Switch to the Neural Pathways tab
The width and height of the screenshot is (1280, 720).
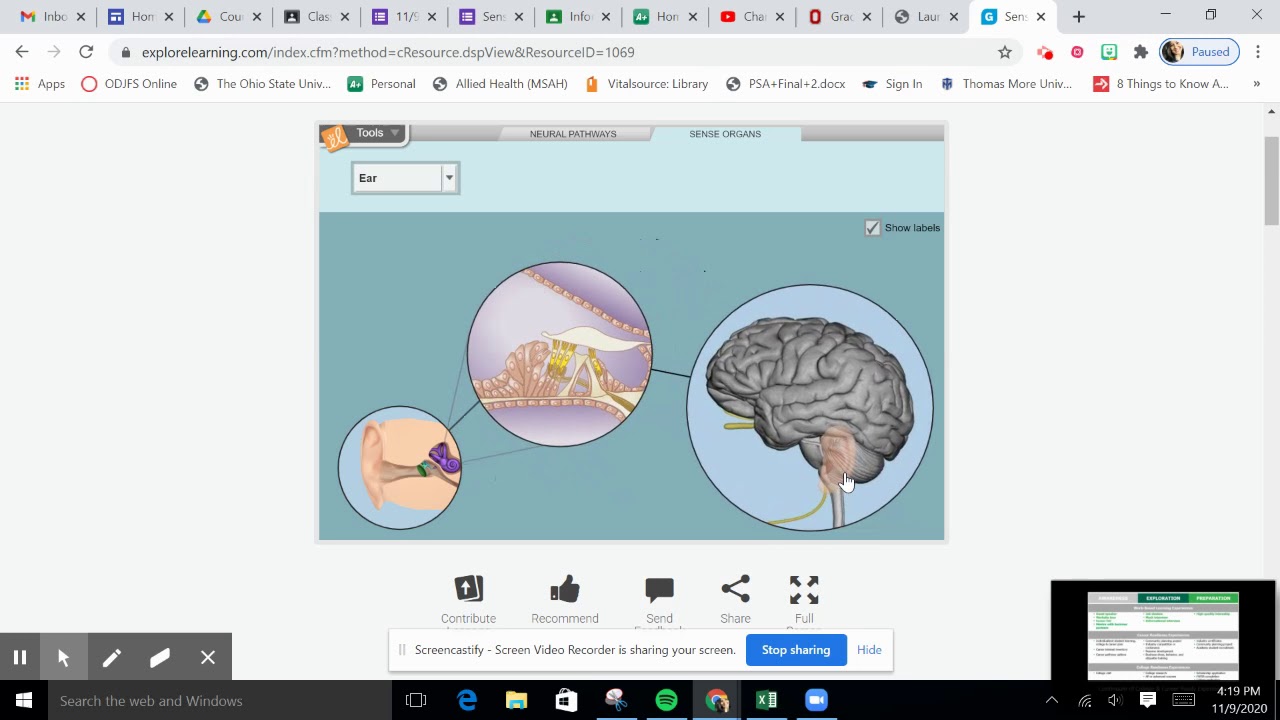573,134
